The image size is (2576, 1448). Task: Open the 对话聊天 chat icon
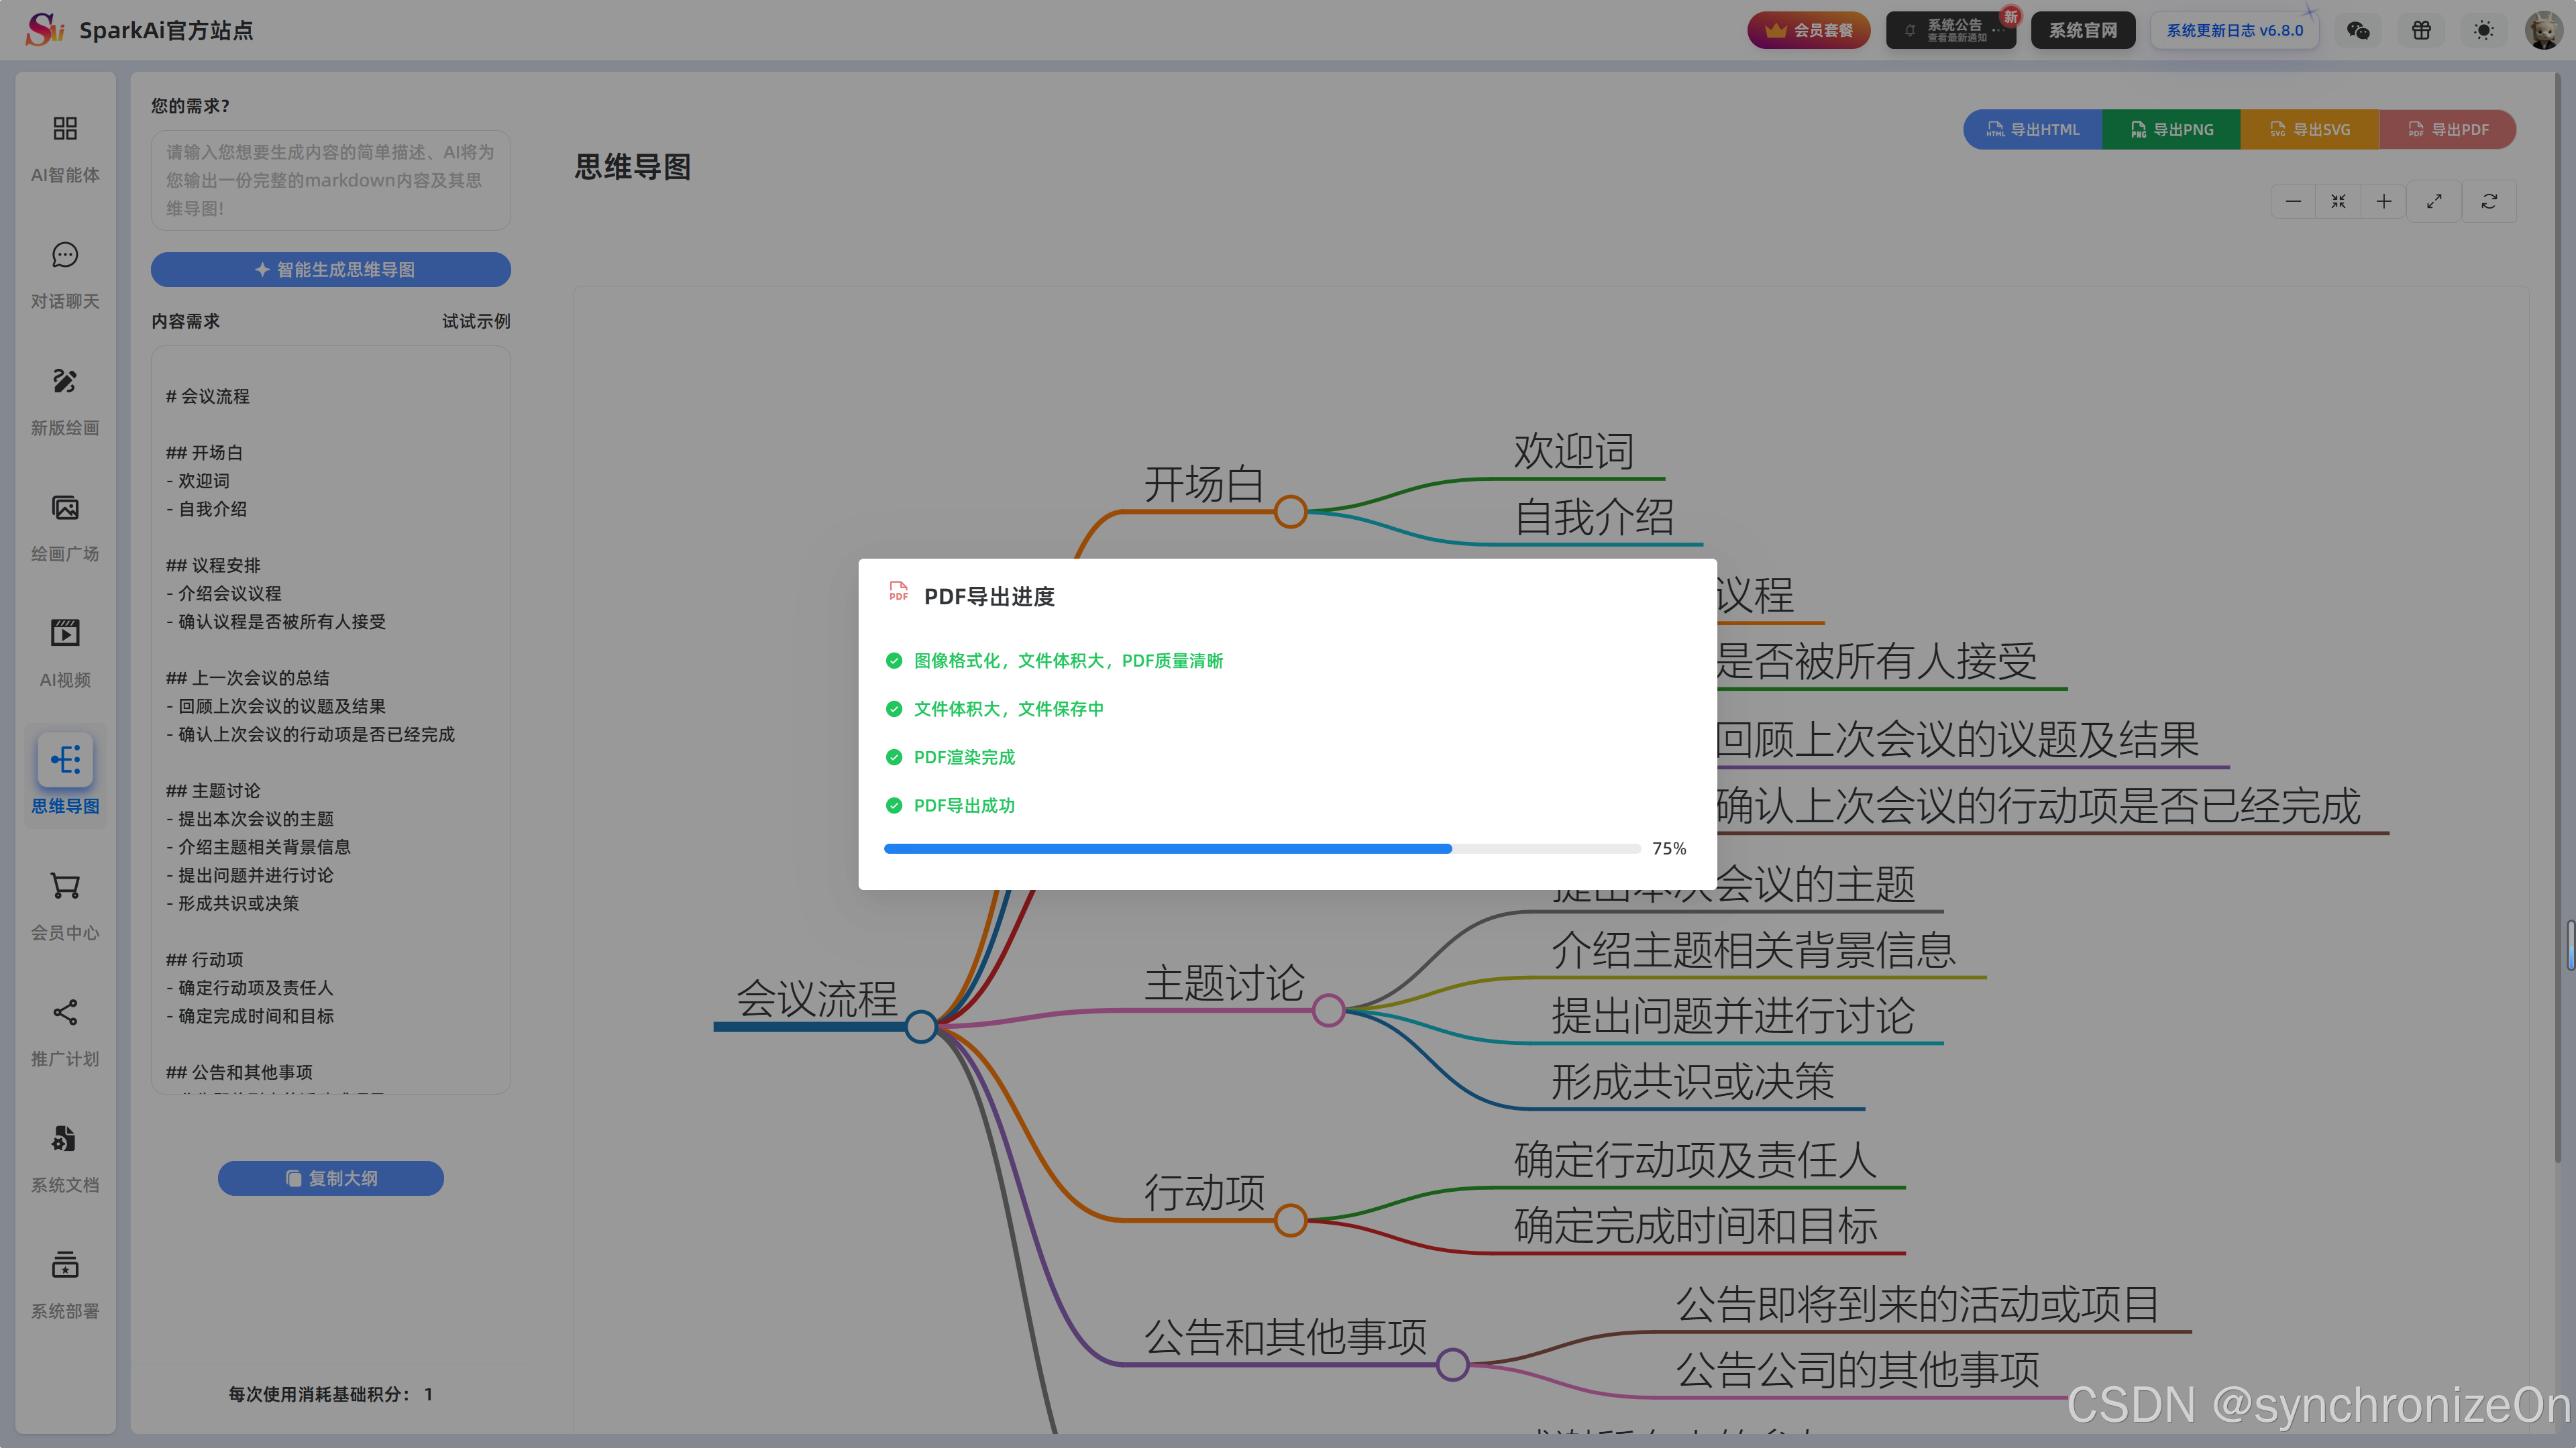point(65,255)
